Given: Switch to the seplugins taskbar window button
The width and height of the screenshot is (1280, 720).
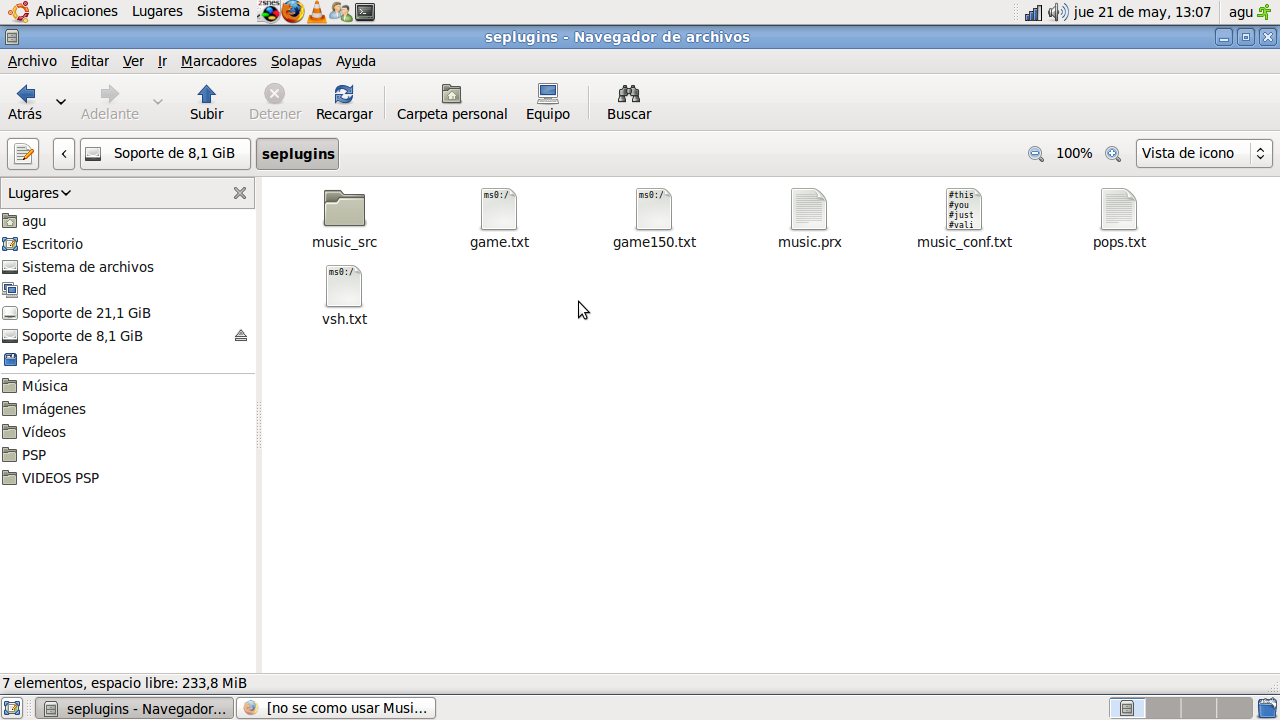Looking at the screenshot, I should coord(134,708).
